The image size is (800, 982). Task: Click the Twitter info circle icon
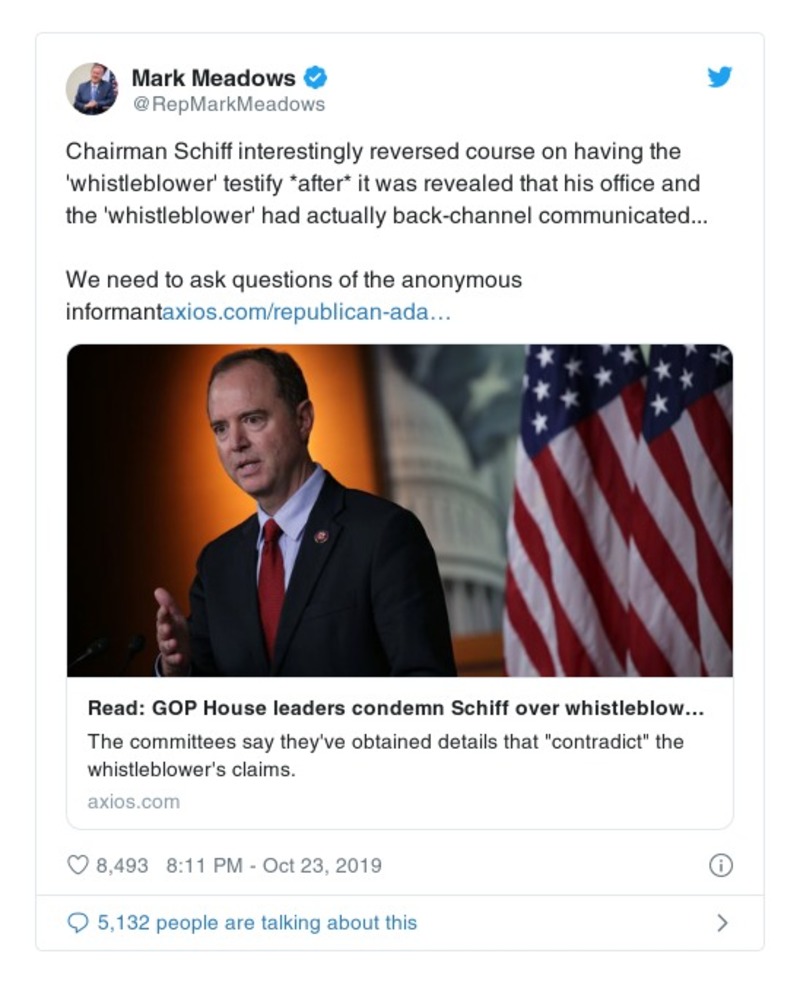point(720,865)
